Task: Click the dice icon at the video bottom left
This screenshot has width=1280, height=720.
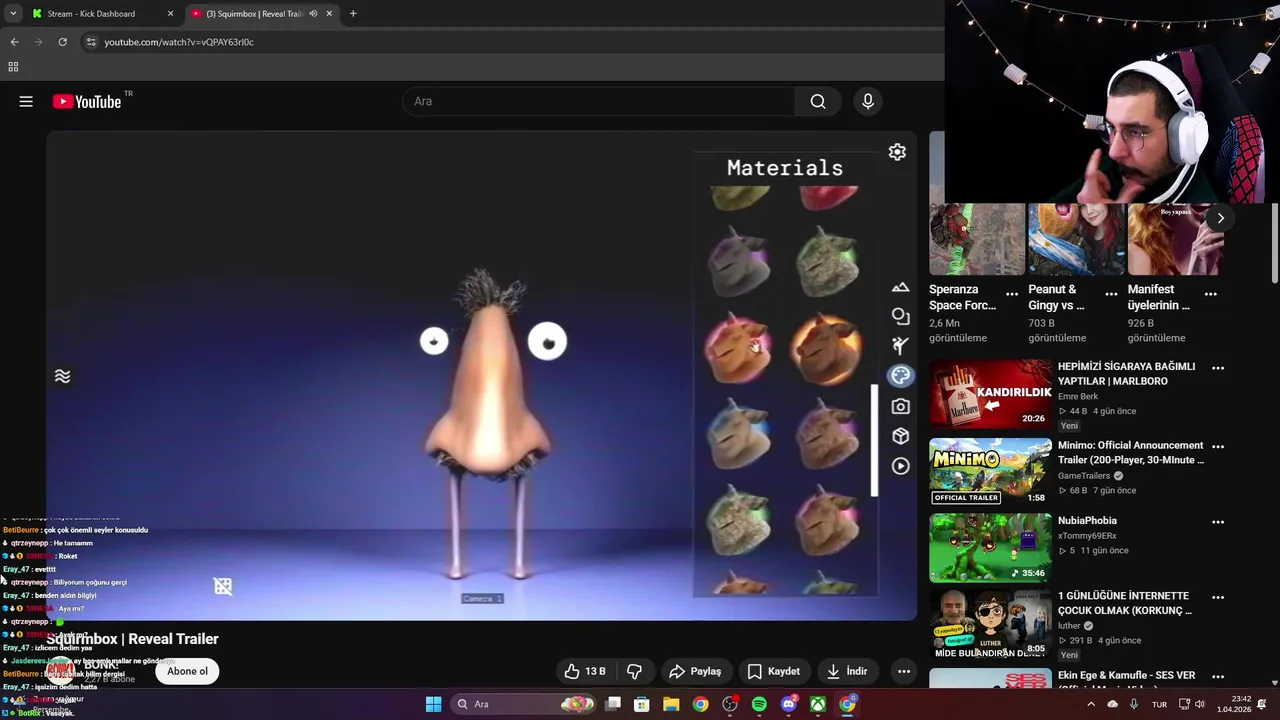Action: [x=223, y=586]
